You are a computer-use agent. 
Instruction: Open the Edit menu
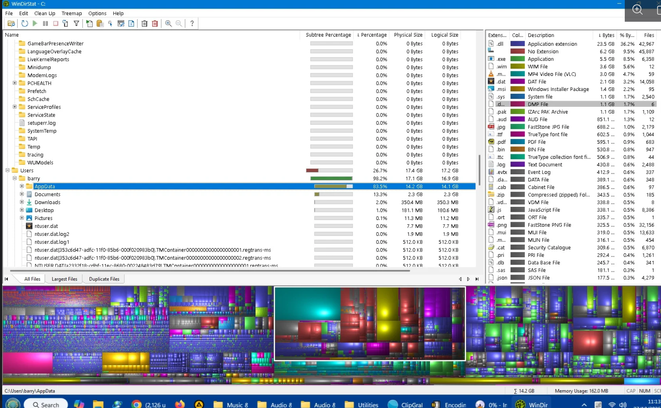point(24,13)
